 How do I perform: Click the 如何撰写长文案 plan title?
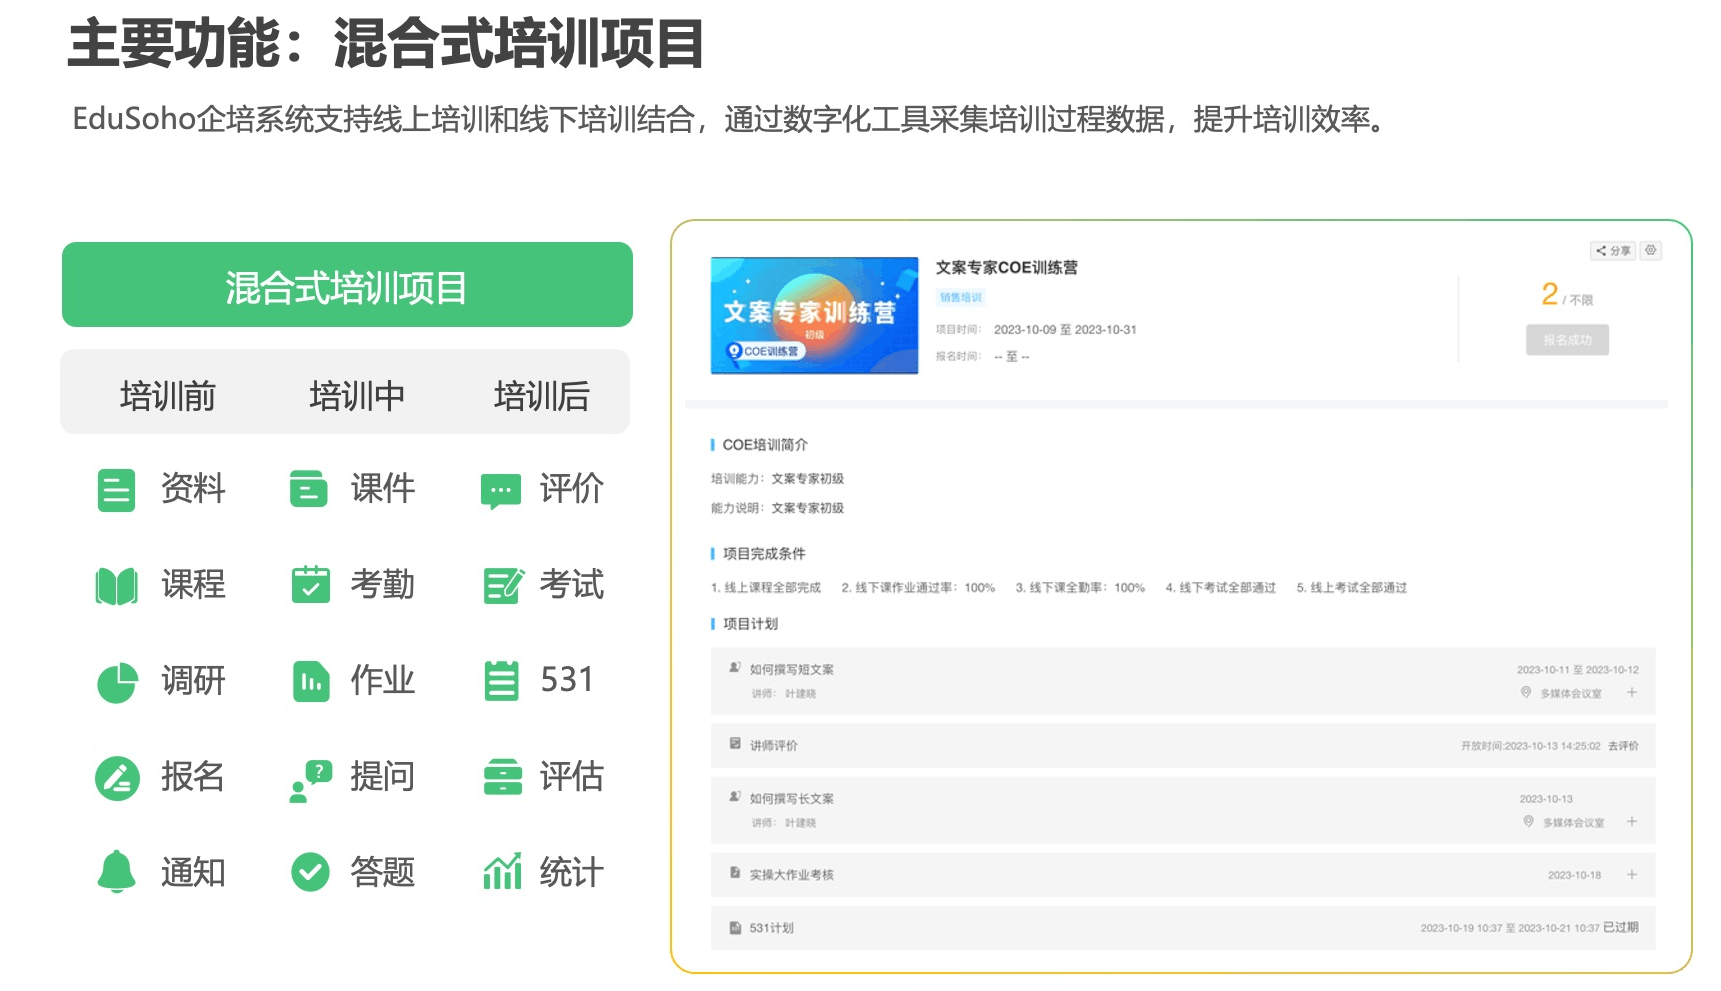[x=791, y=798]
